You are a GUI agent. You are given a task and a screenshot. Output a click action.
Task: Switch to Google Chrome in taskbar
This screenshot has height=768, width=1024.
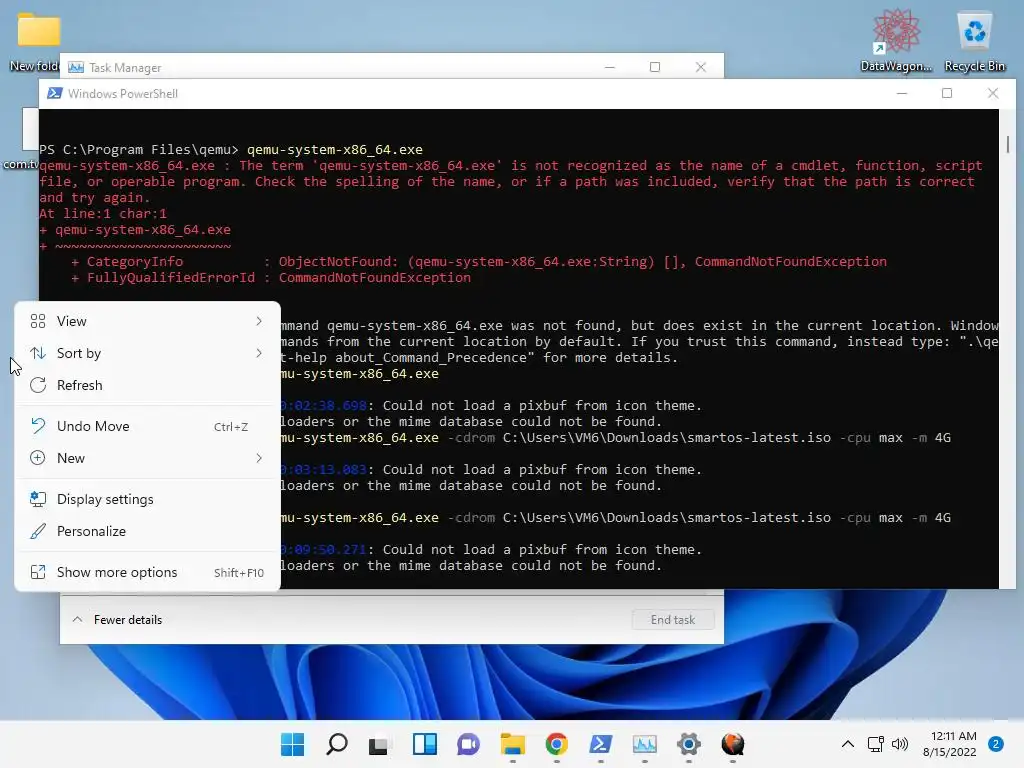coord(556,744)
